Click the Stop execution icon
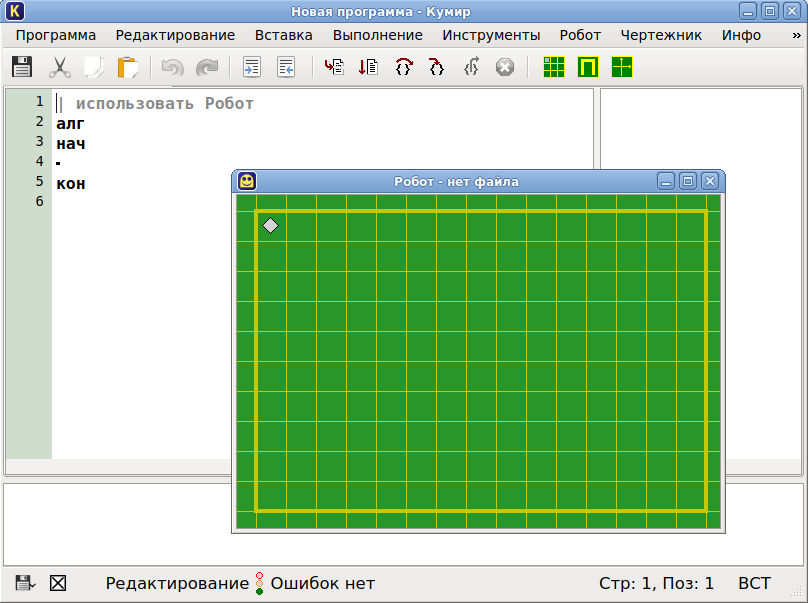The height and width of the screenshot is (603, 808). [505, 67]
